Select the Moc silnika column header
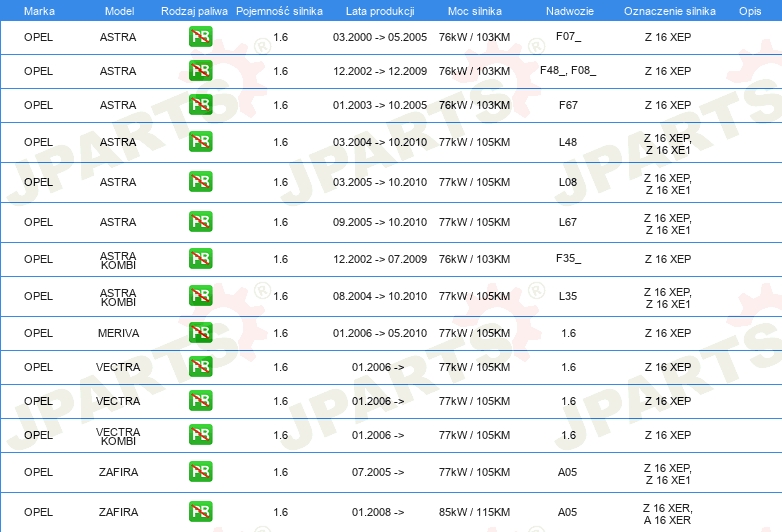Viewport: 782px width, 532px height. click(475, 11)
